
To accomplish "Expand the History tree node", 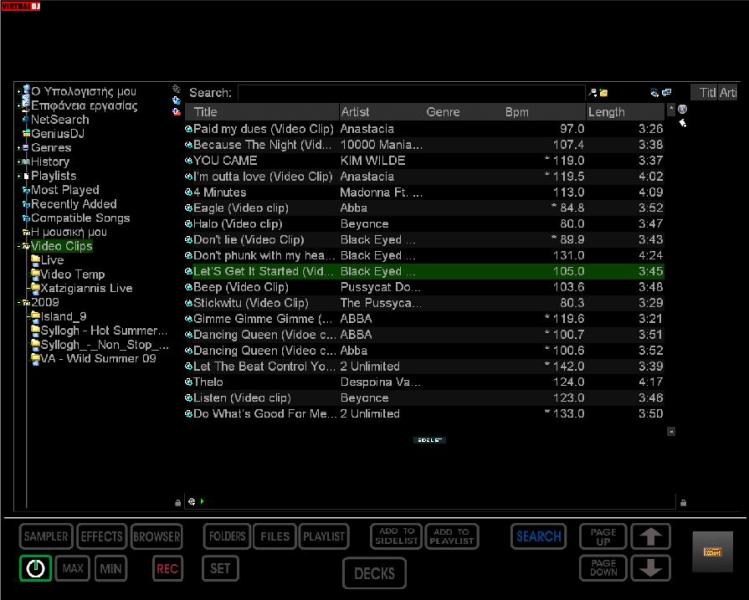I will (x=19, y=162).
